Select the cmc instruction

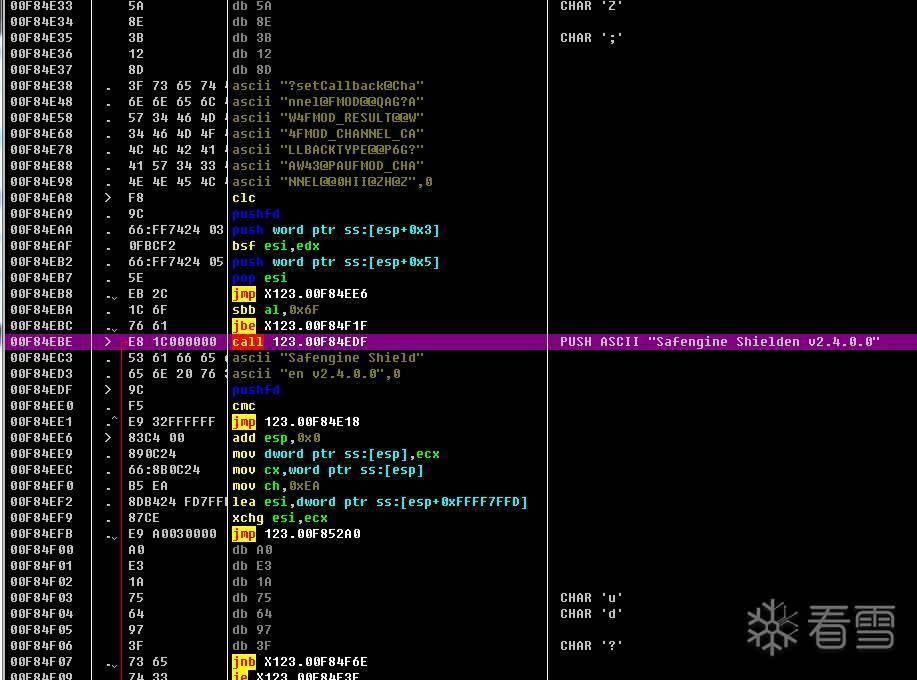click(244, 406)
